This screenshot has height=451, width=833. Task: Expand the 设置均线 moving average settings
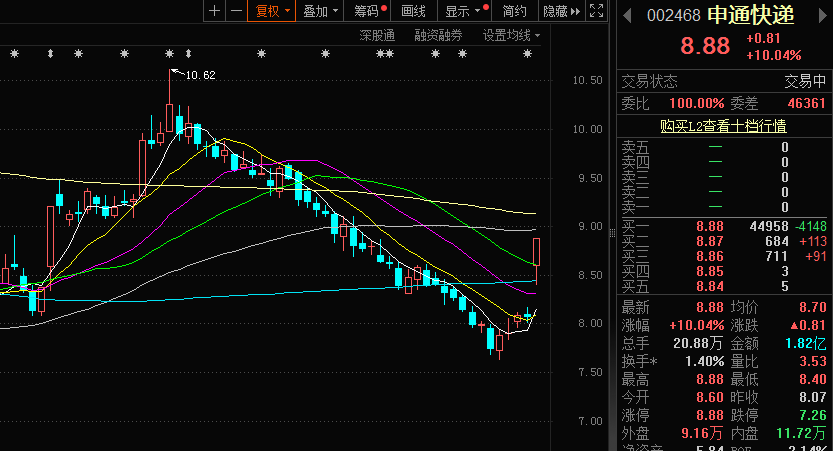[511, 36]
